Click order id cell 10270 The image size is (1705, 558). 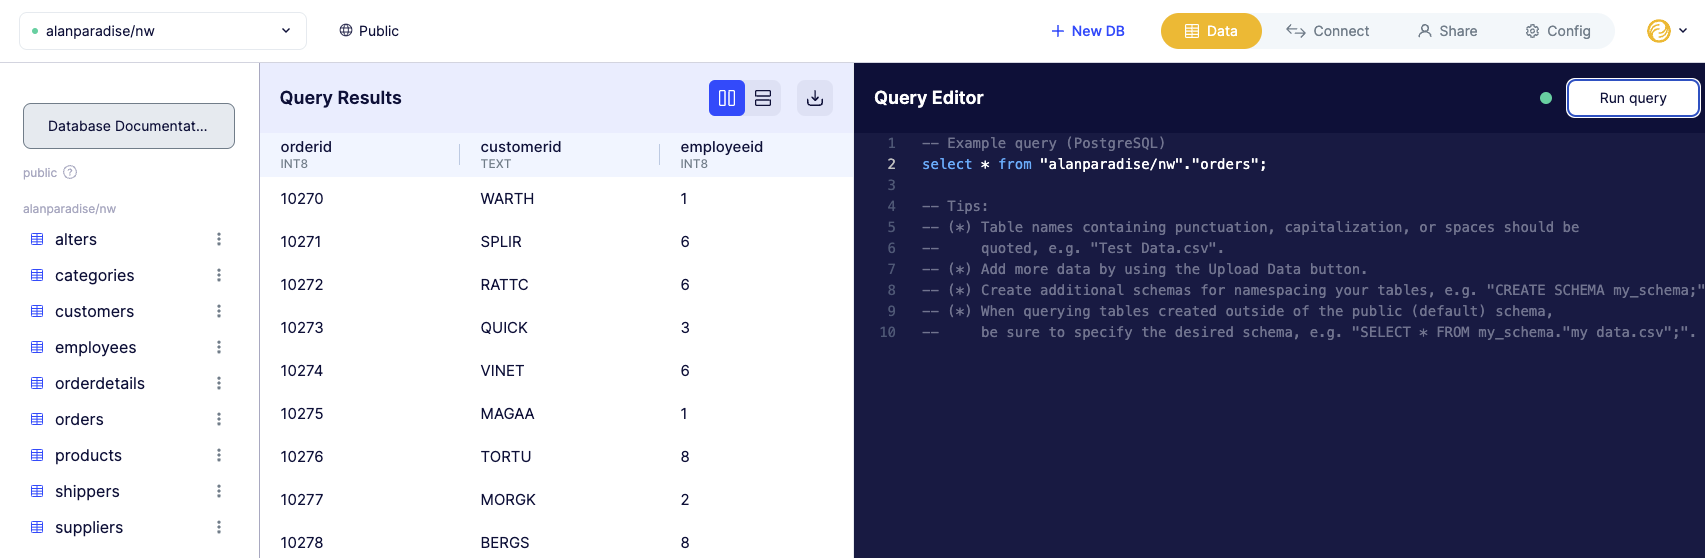point(302,199)
